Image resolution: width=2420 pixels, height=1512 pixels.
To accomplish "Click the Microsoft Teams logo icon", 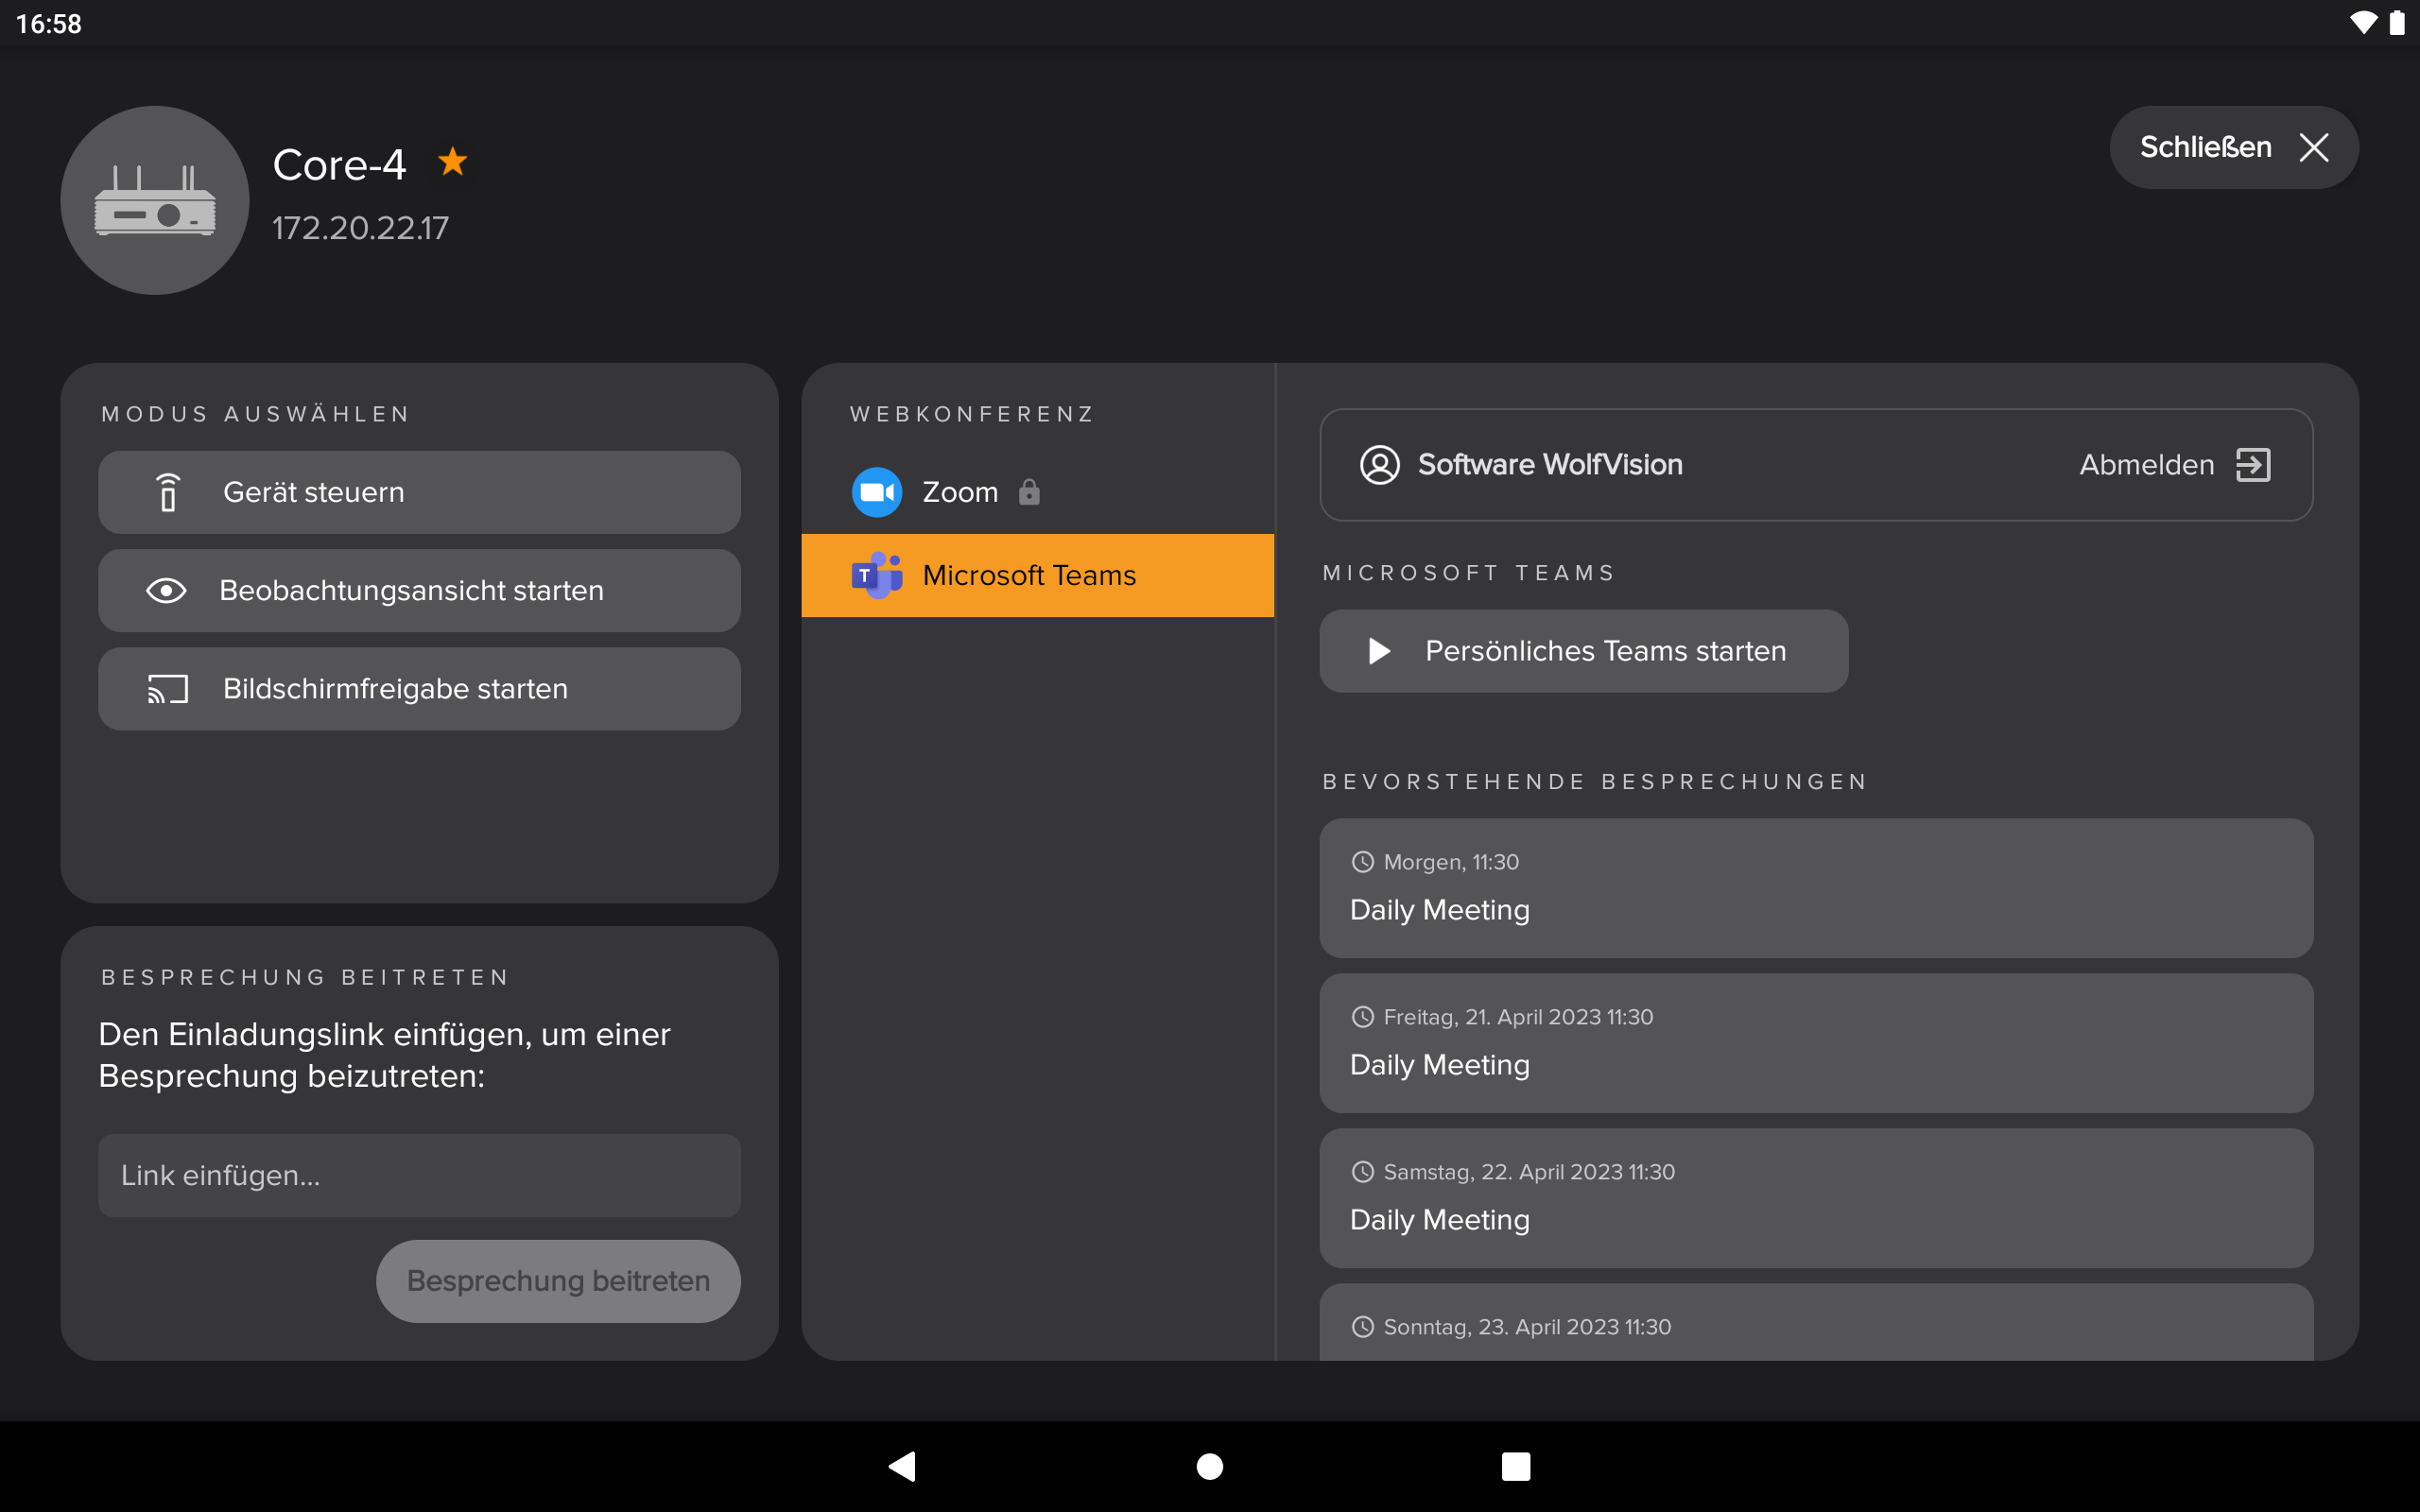I will (877, 575).
